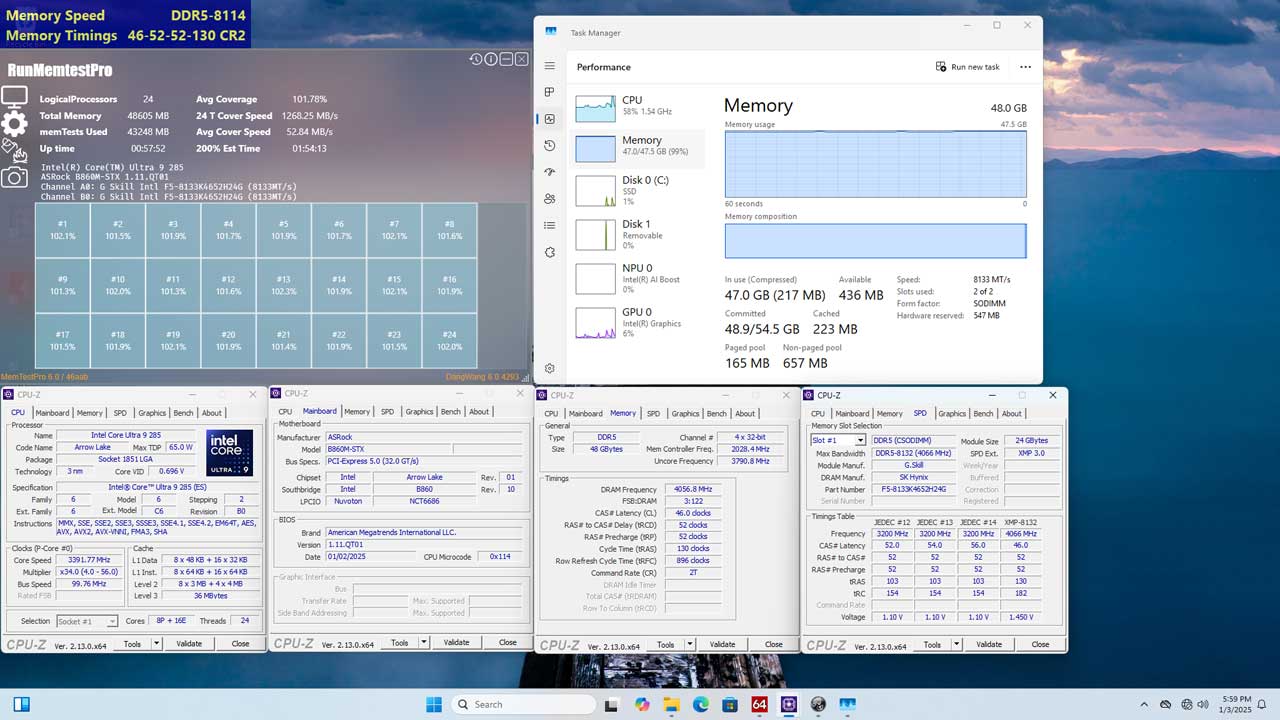Open Task Manager Settings gear icon
Screen dimensions: 1280x720
click(549, 368)
